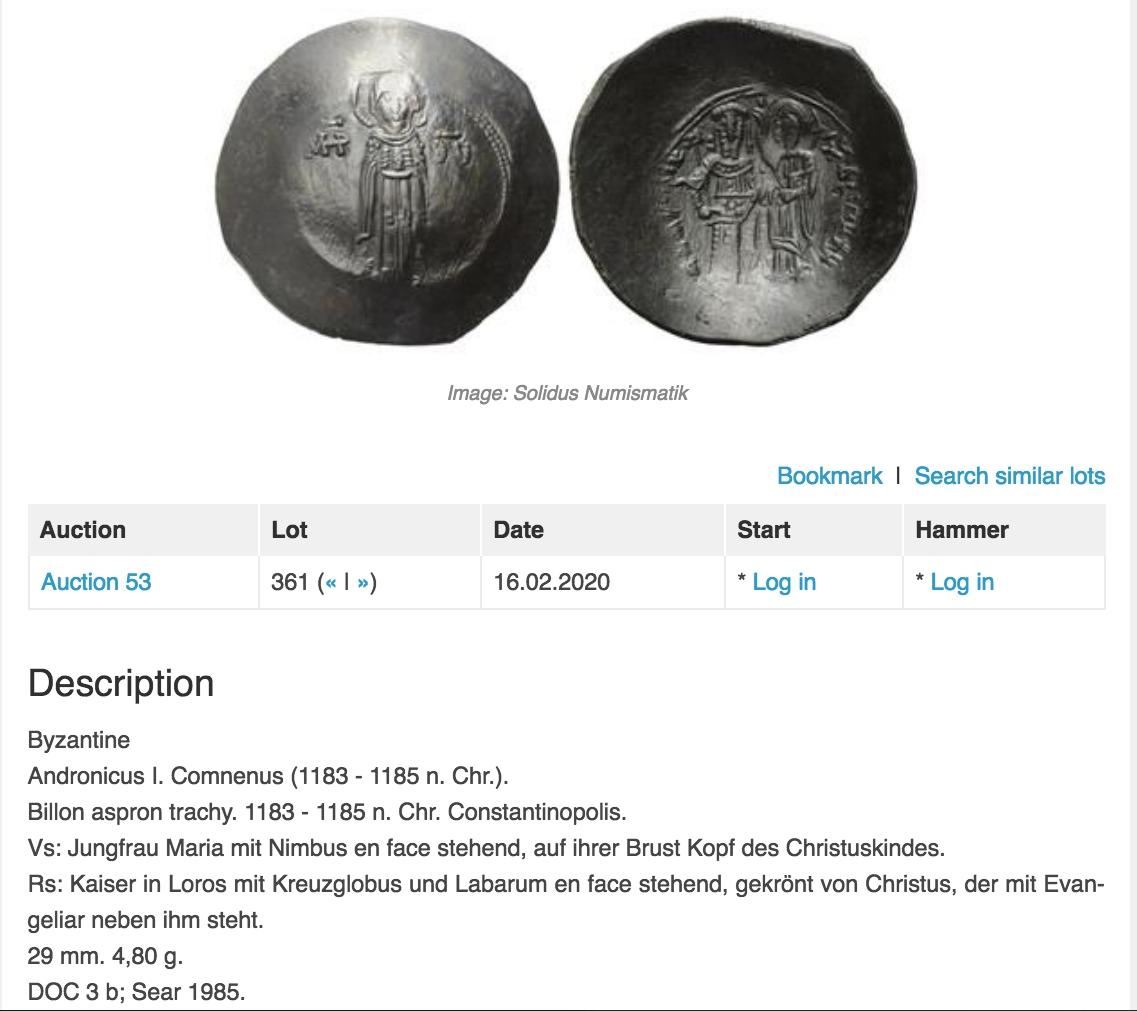This screenshot has width=1137, height=1011.
Task: Click the Andronicus I. Comnenus text line
Action: tap(268, 776)
